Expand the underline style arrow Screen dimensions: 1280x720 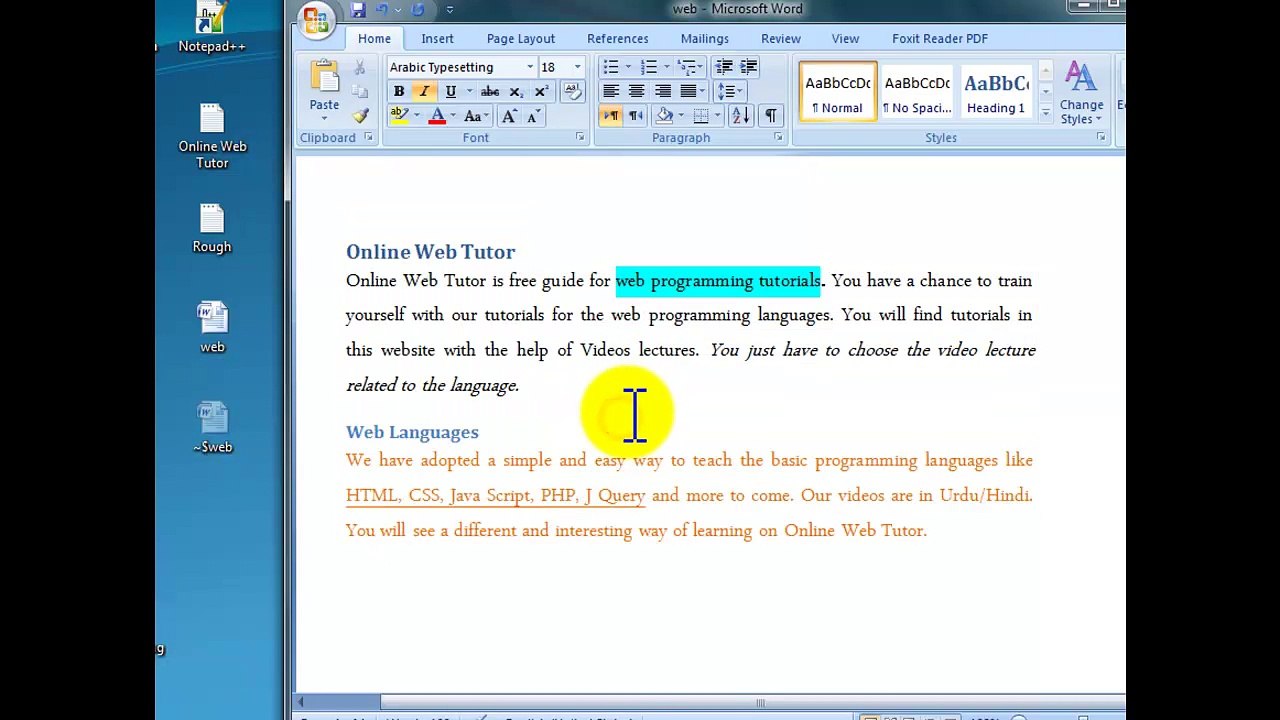pos(468,92)
